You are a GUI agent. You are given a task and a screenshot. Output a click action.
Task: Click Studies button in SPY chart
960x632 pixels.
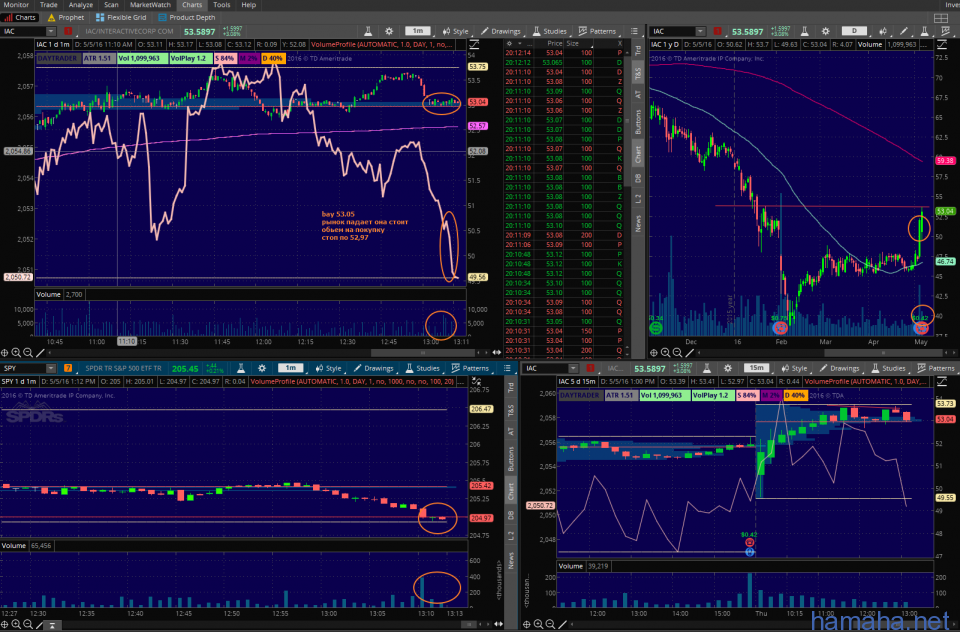point(422,368)
